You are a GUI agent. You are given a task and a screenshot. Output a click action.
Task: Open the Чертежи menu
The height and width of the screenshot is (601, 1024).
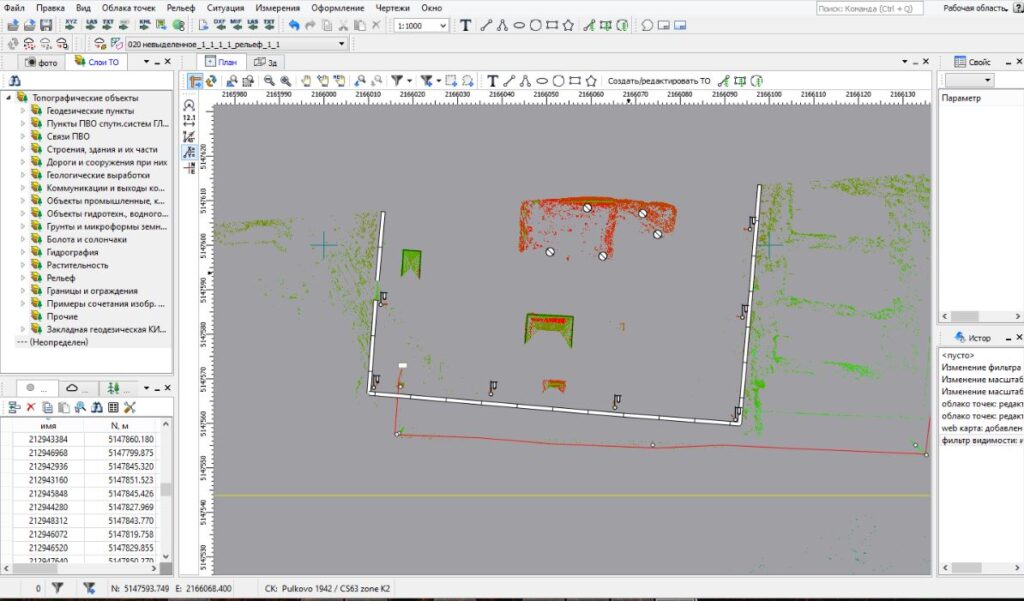[392, 8]
